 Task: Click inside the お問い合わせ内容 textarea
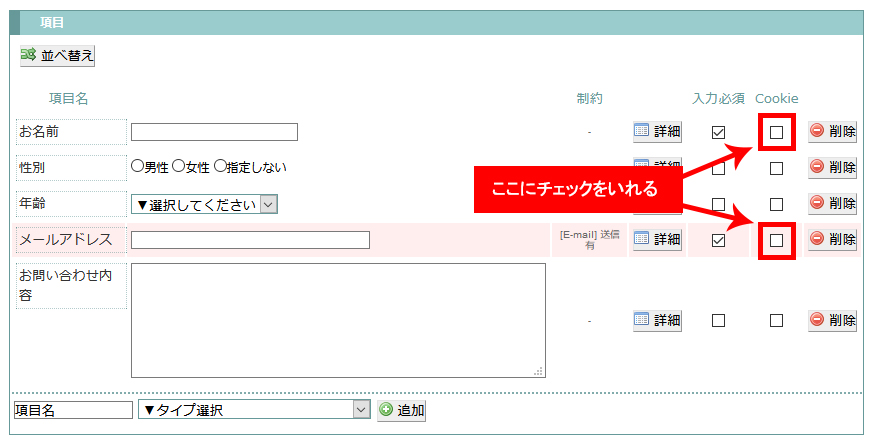point(338,320)
